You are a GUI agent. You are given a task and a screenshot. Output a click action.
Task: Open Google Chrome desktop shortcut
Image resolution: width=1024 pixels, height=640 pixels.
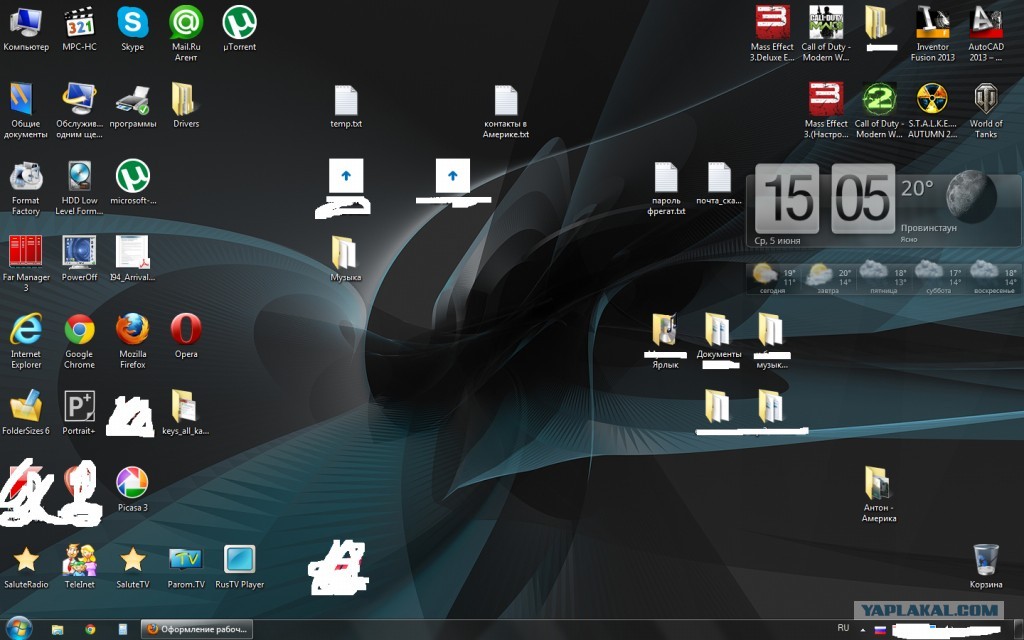79,331
